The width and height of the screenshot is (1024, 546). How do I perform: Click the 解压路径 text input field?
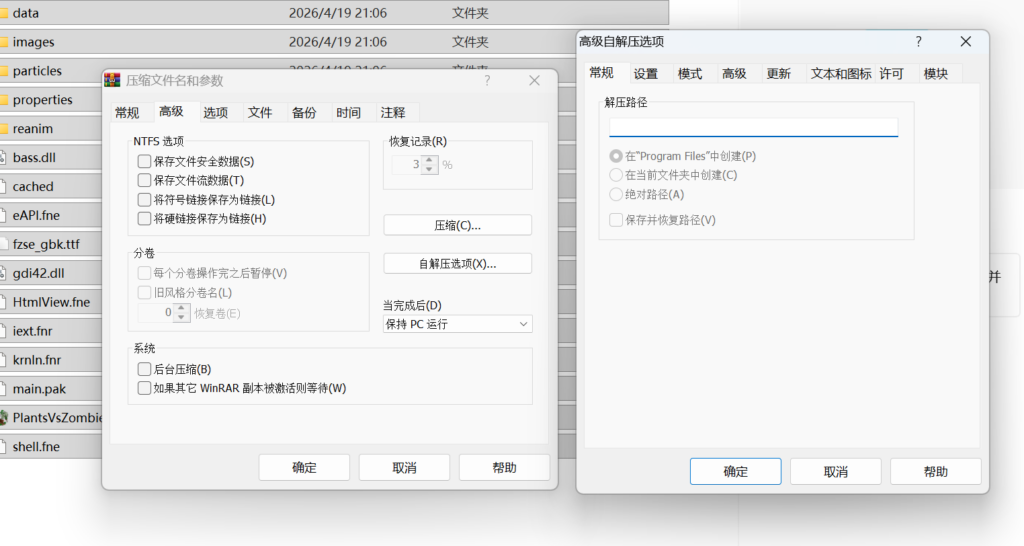click(x=753, y=127)
